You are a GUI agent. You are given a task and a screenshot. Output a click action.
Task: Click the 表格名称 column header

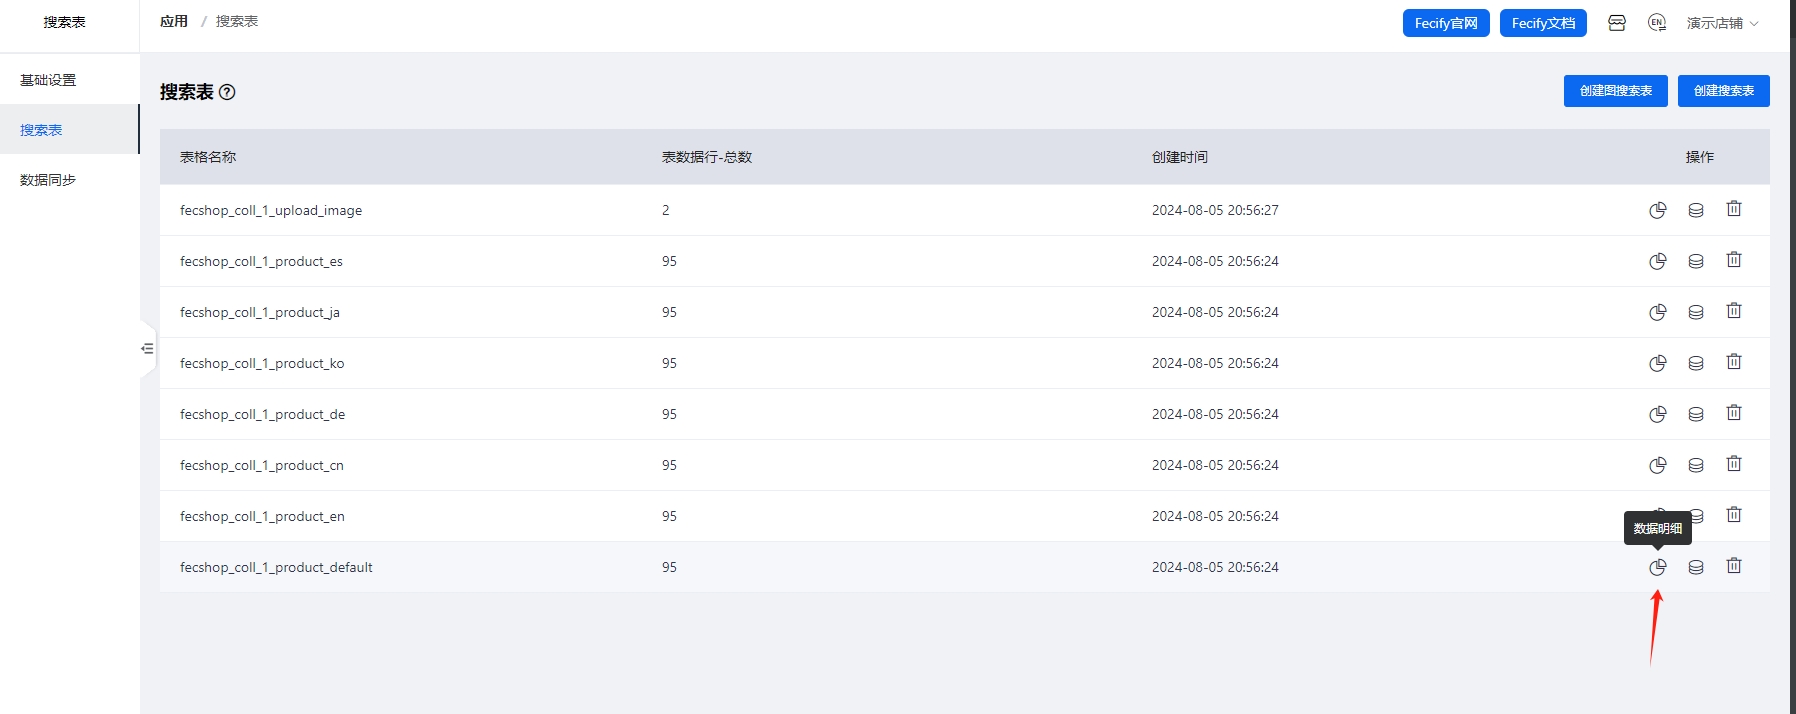pos(208,157)
